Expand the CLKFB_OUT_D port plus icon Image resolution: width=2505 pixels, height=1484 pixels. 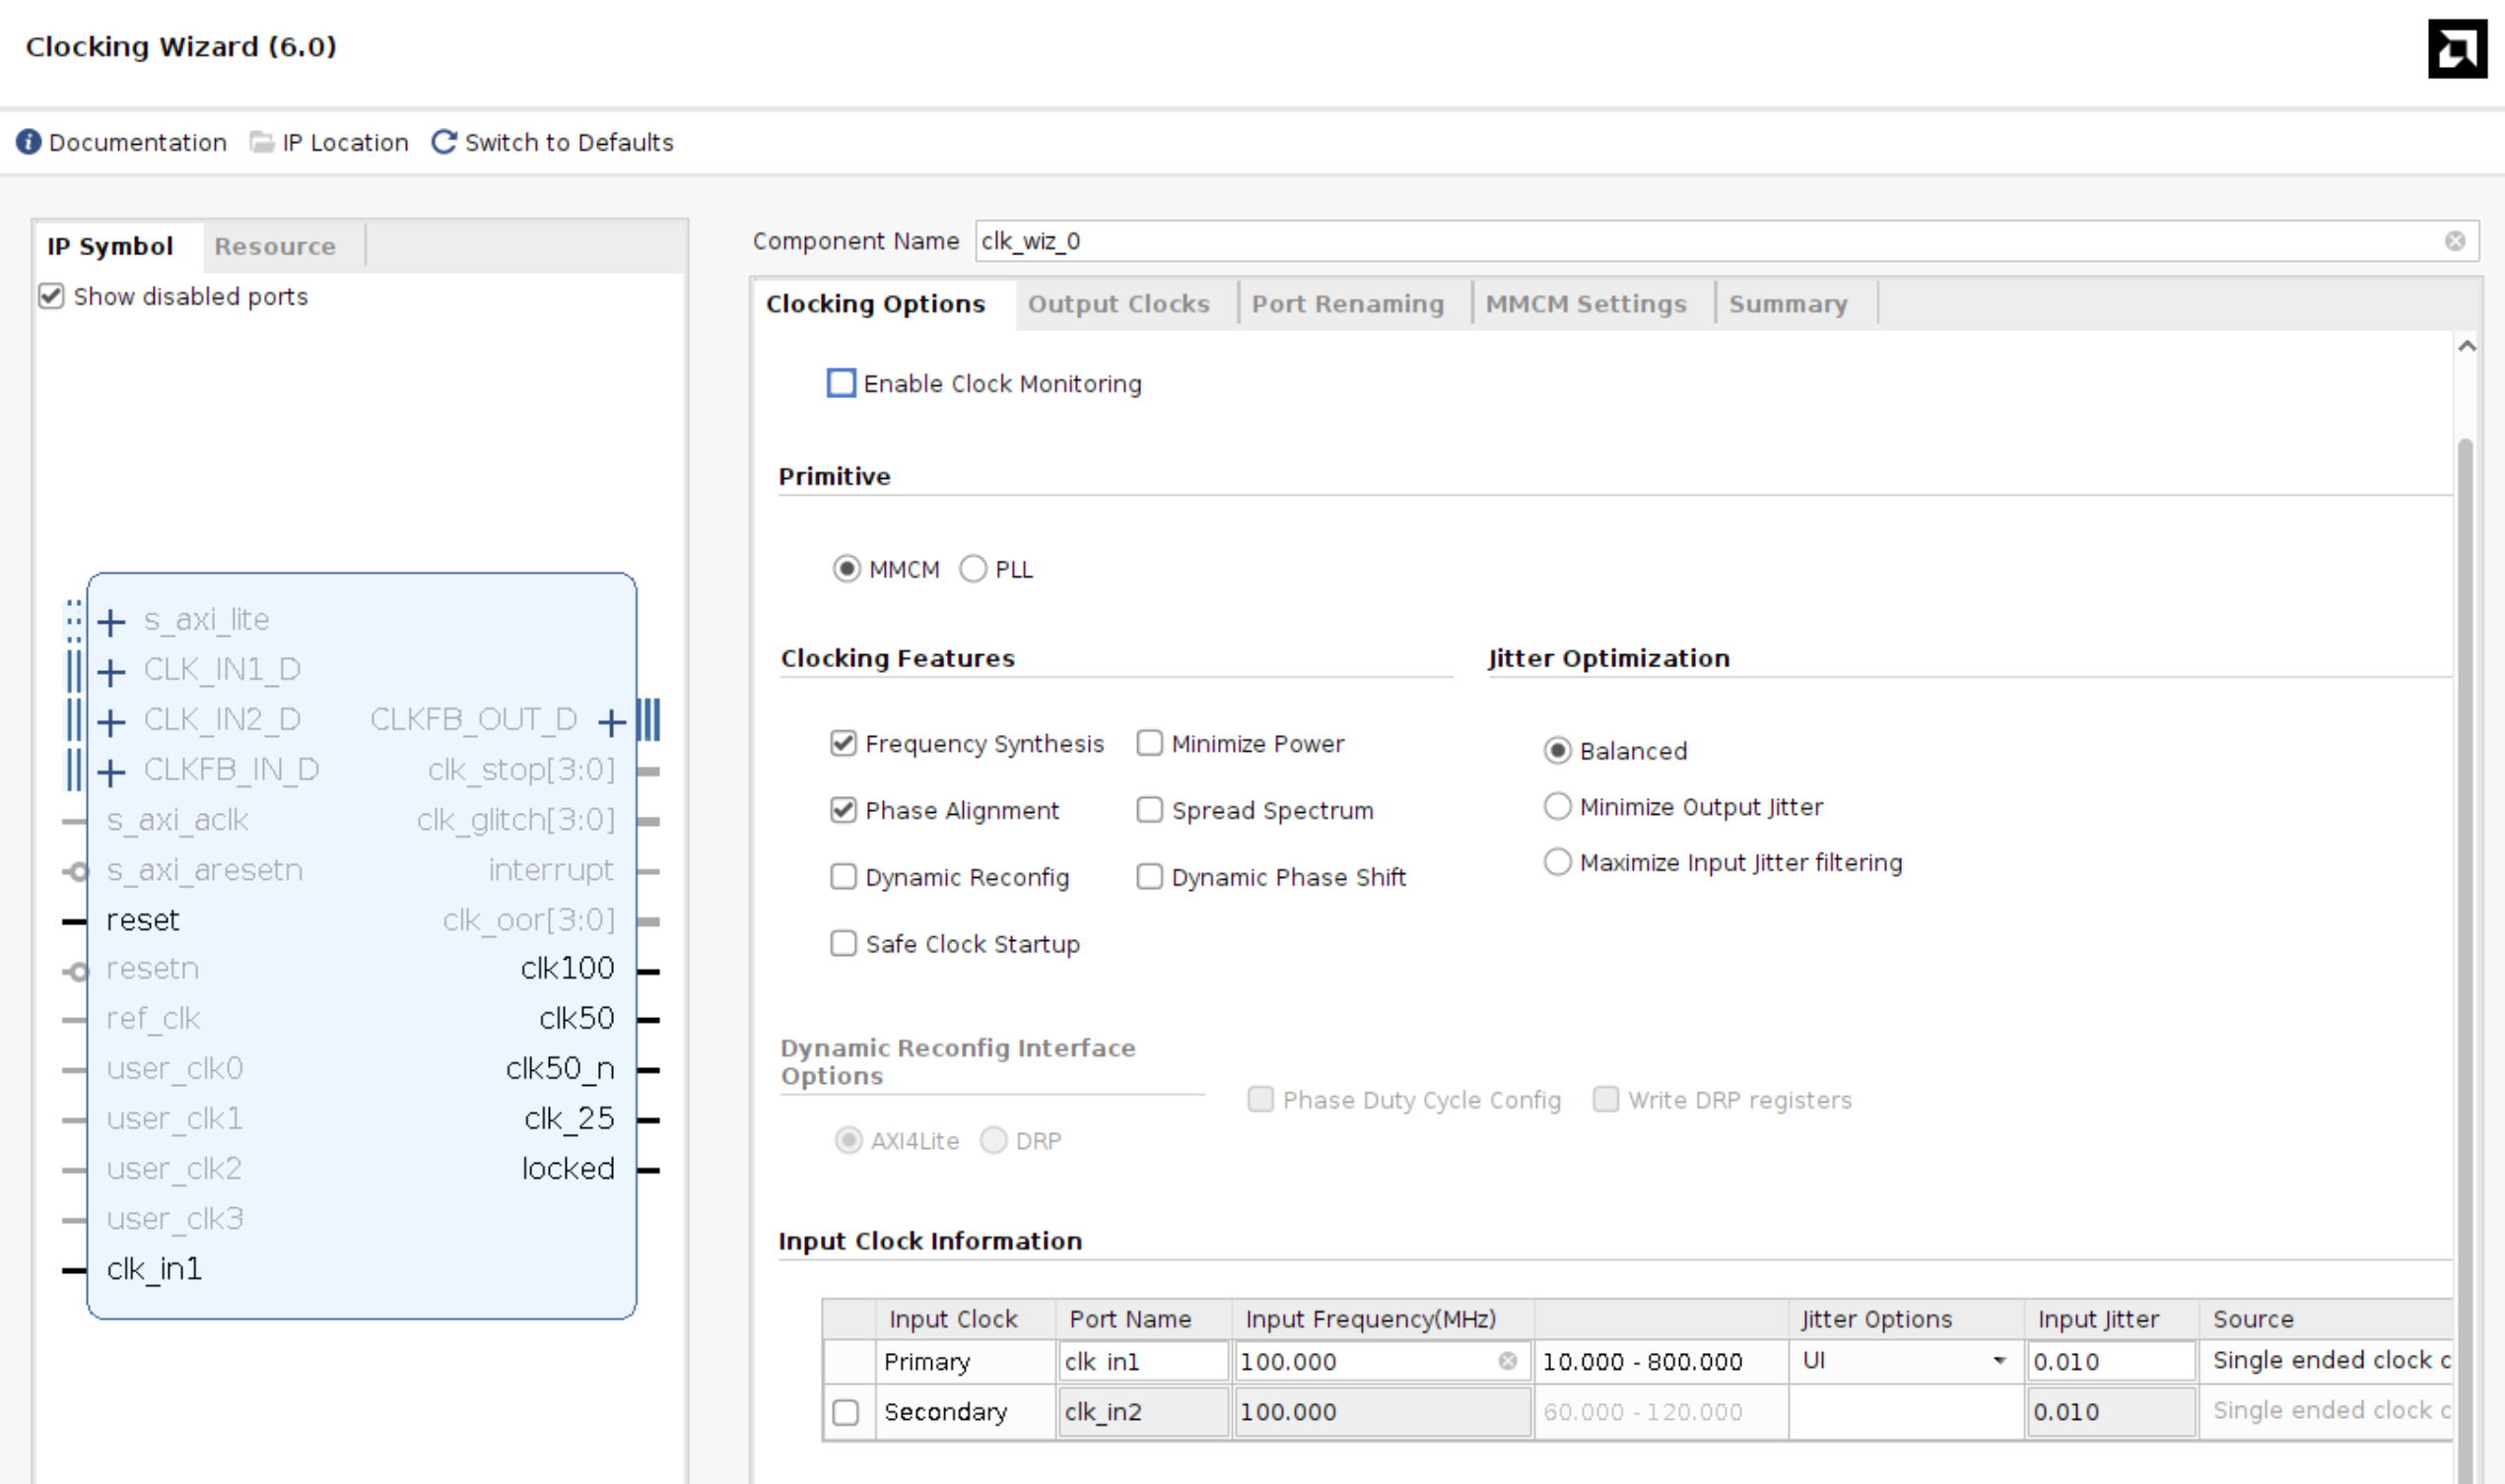(x=611, y=721)
